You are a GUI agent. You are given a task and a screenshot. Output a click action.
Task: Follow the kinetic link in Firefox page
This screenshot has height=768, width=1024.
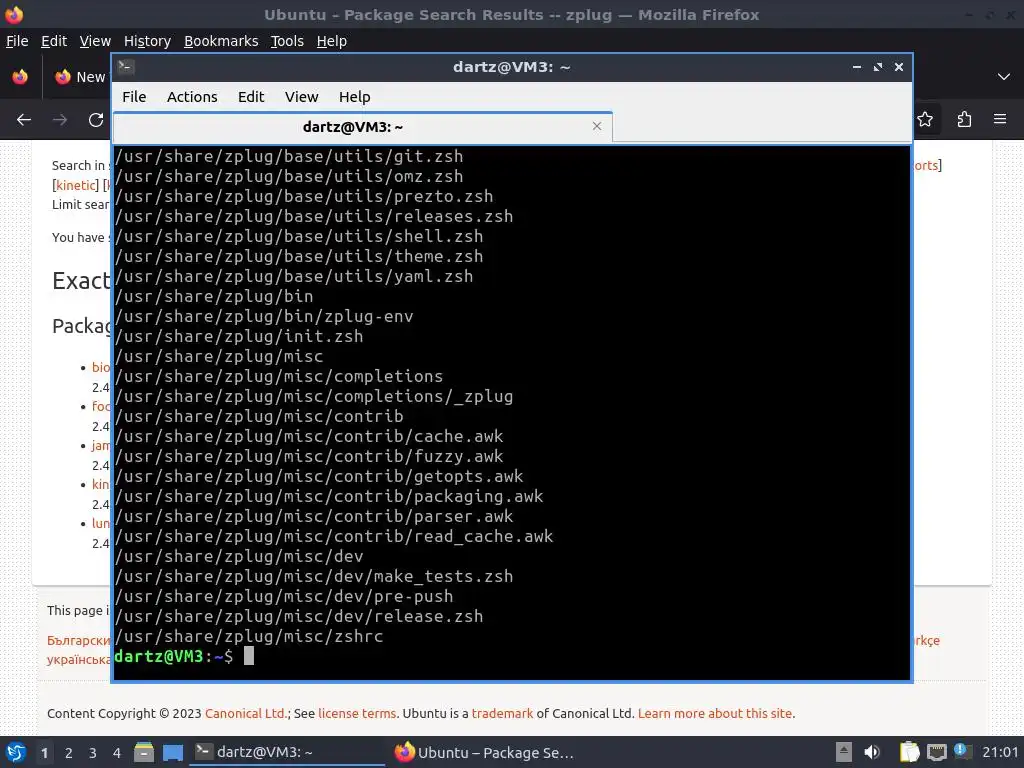point(76,185)
